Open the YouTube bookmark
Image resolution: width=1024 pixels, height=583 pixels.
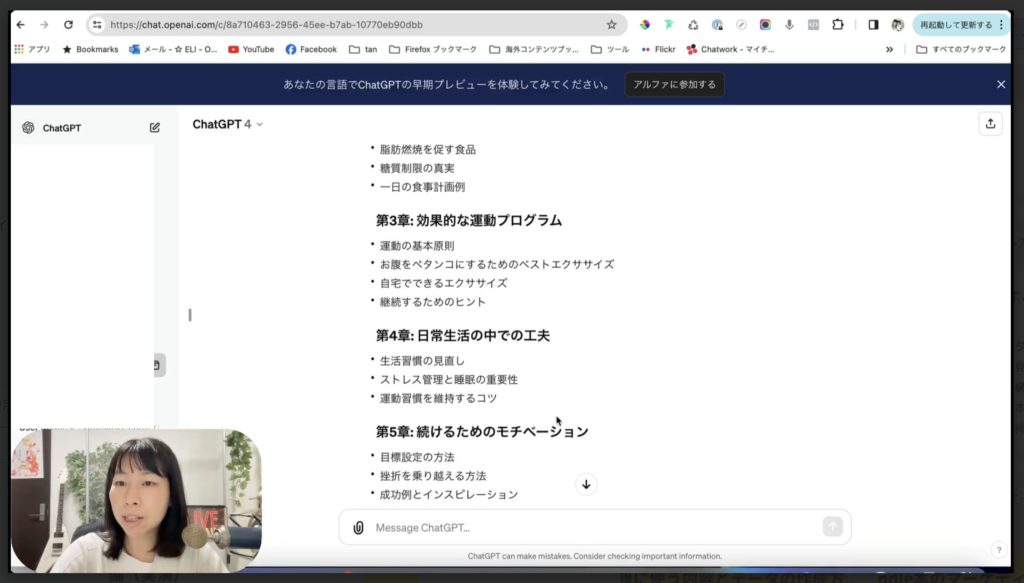click(251, 49)
